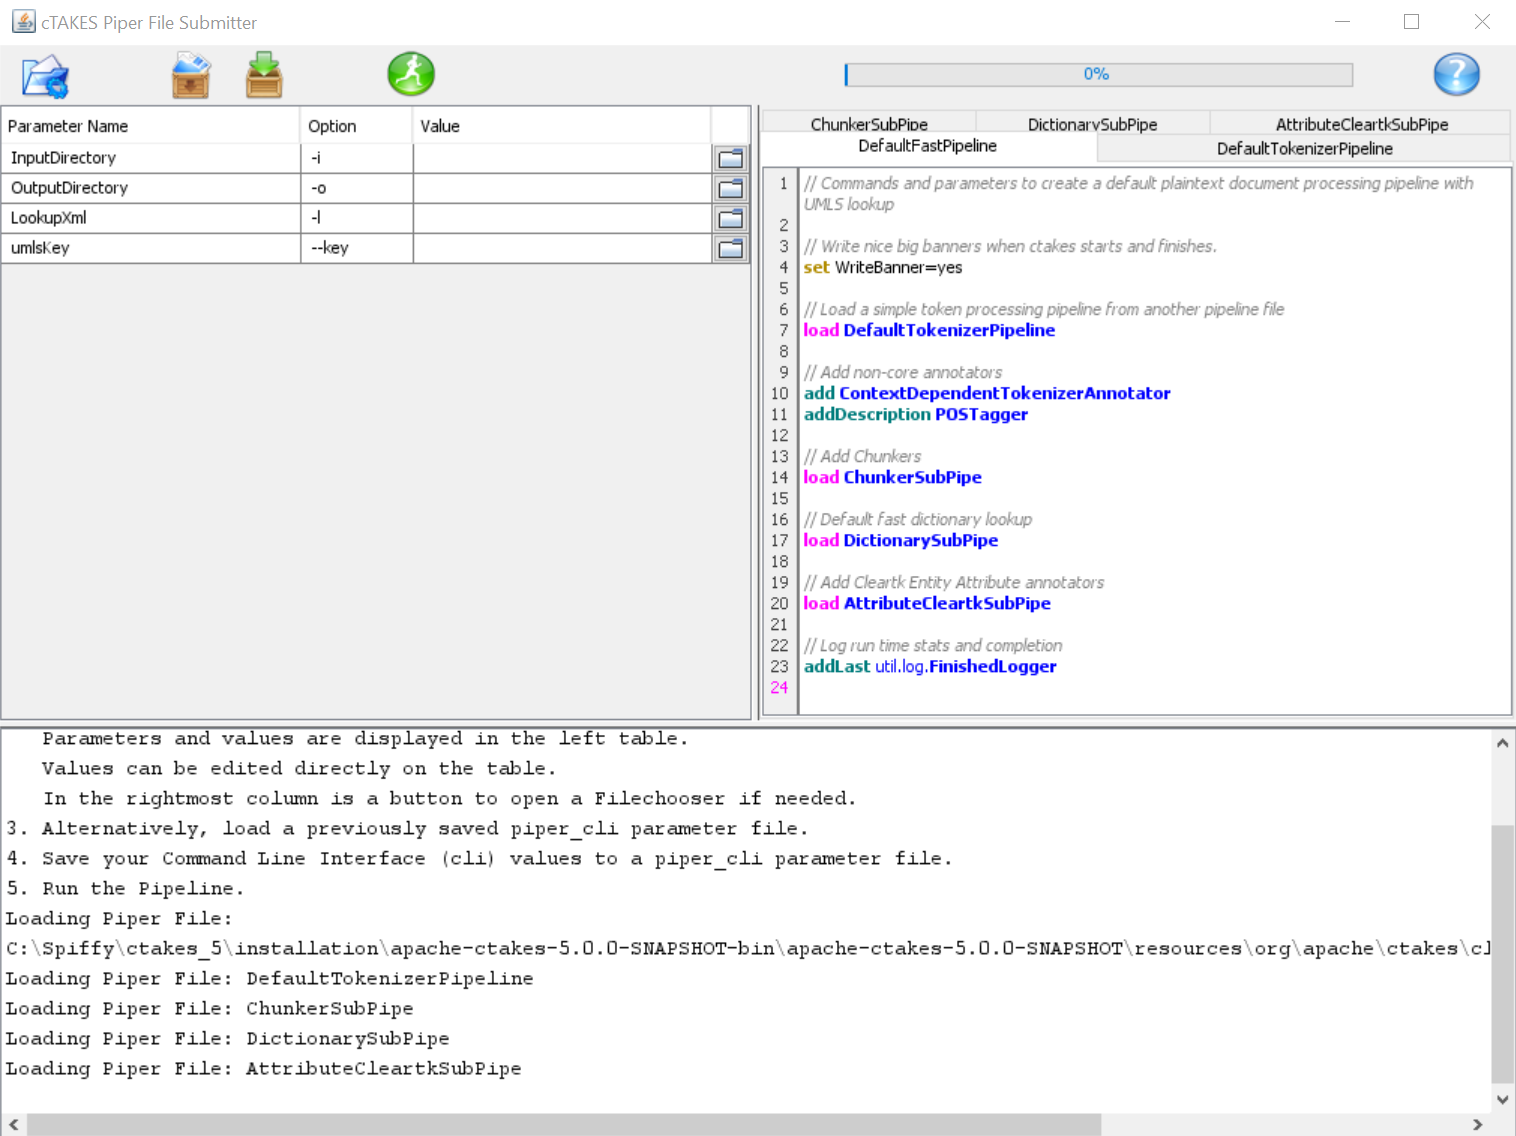Switch to the DictionarySubPipe tab
Image resolution: width=1516 pixels, height=1136 pixels.
coord(1092,124)
